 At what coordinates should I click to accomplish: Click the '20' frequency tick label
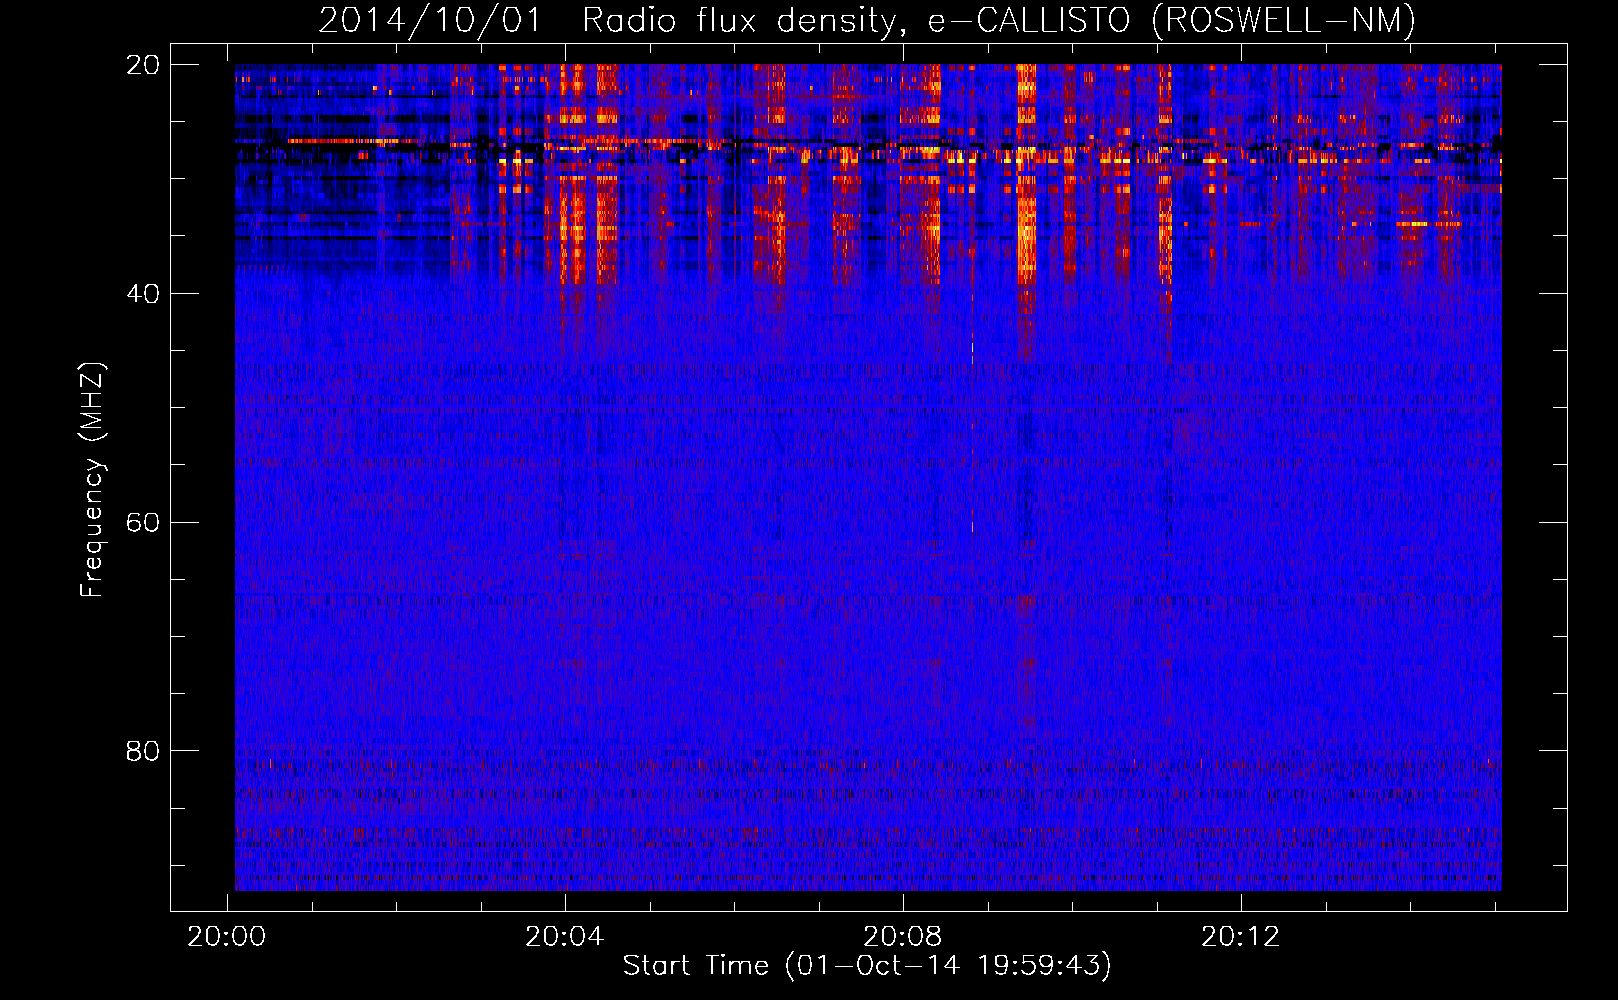142,65
